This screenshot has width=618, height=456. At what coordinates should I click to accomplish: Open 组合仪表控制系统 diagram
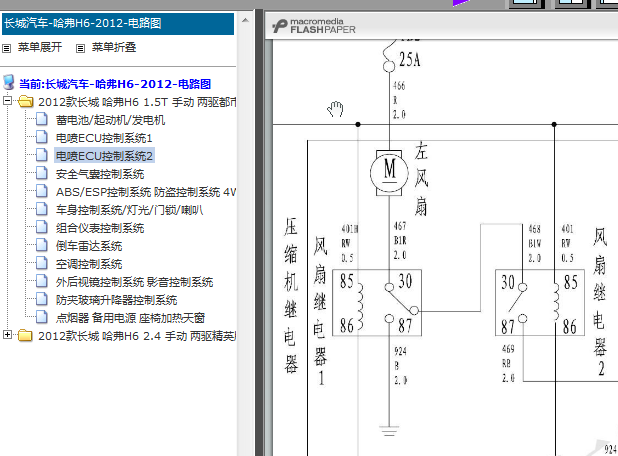100,228
